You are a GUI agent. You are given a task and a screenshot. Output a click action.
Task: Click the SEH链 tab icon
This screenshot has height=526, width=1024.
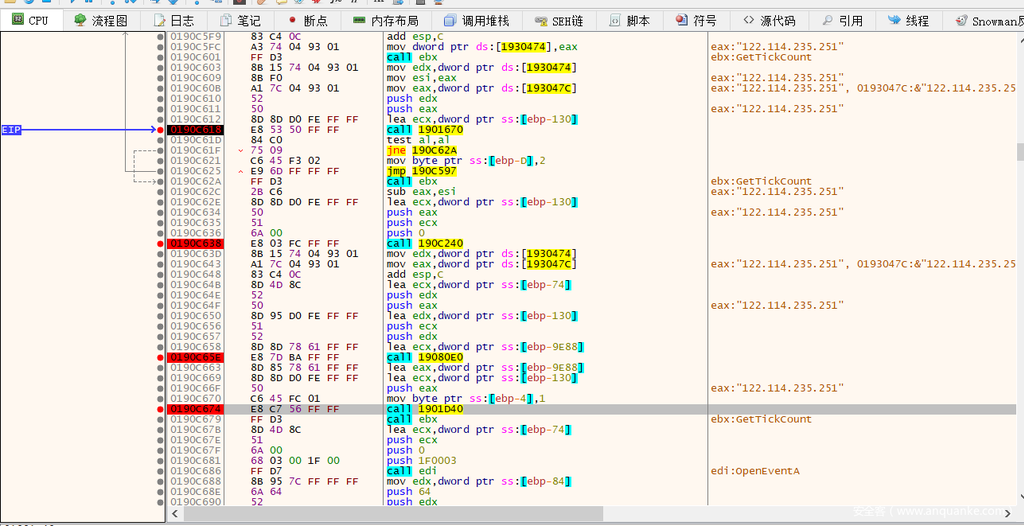(541, 20)
